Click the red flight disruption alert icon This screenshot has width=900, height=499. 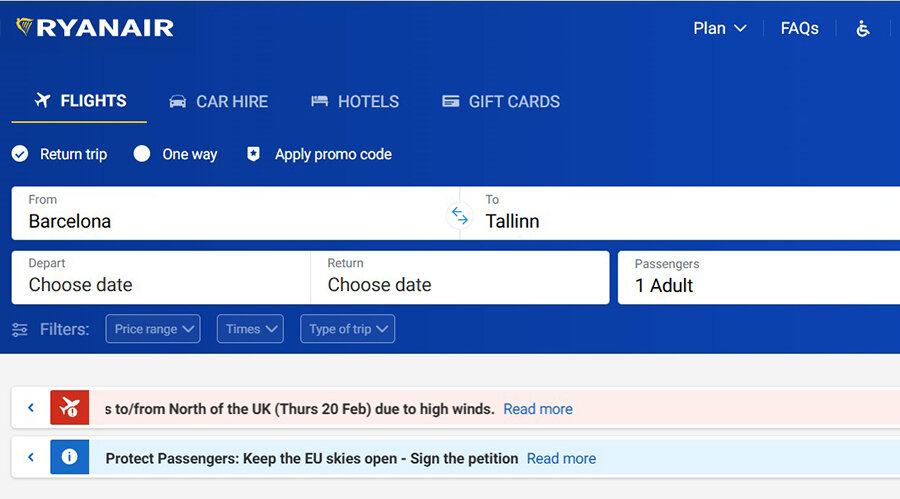[x=70, y=408]
